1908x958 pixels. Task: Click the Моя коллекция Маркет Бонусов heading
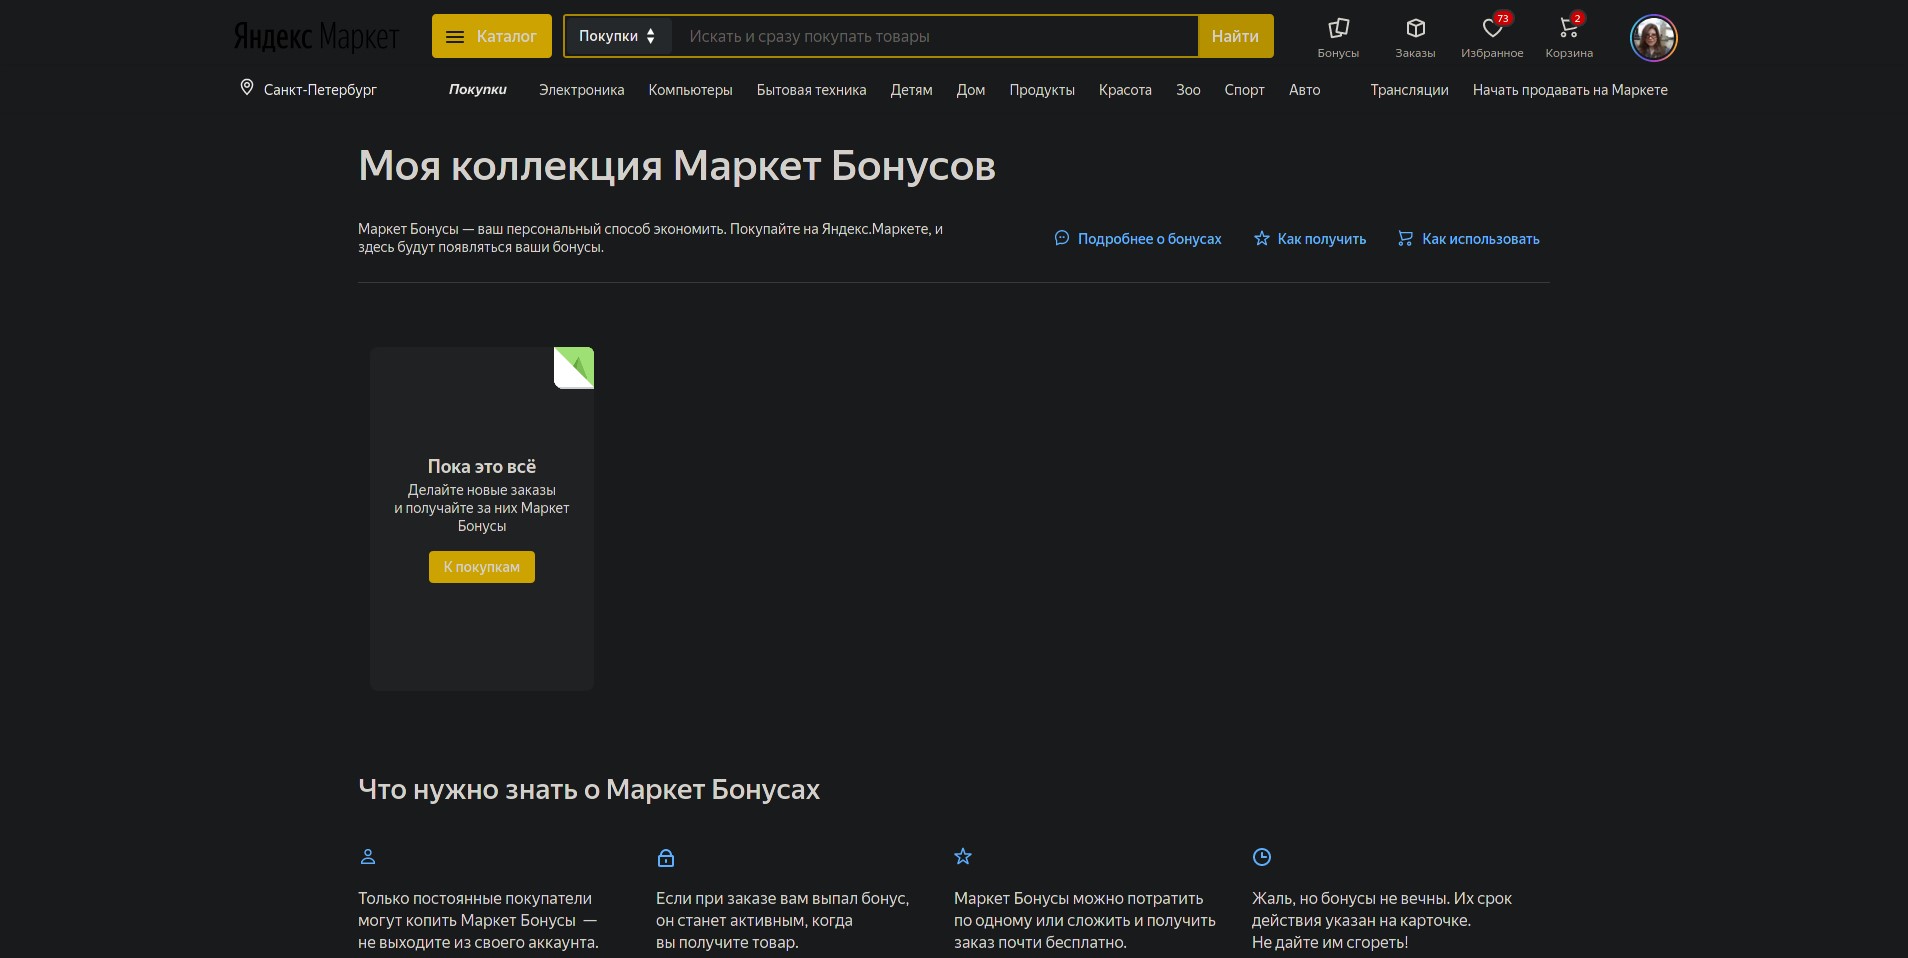point(677,166)
